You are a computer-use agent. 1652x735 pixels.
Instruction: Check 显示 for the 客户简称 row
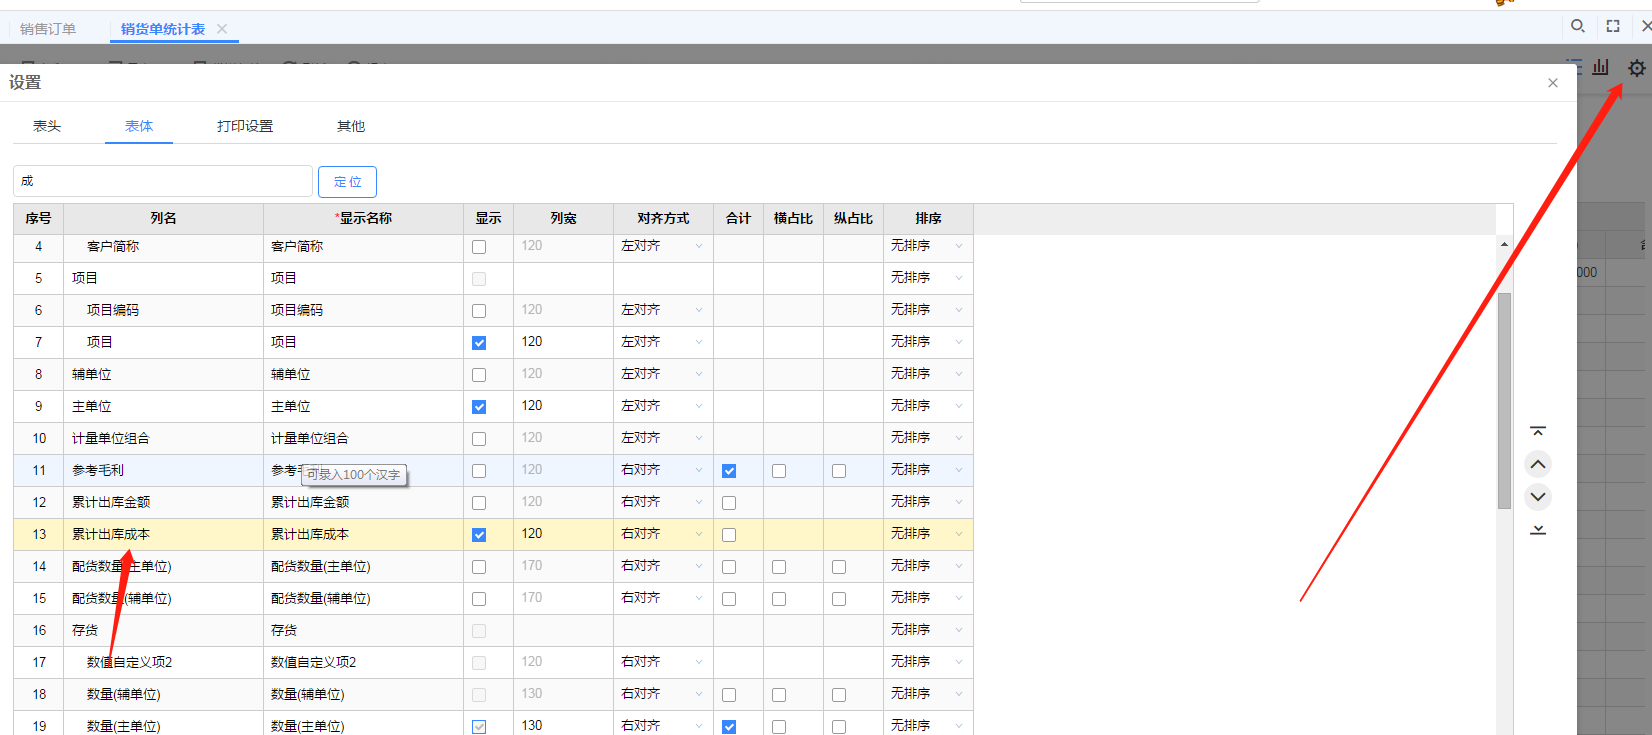[x=479, y=247]
